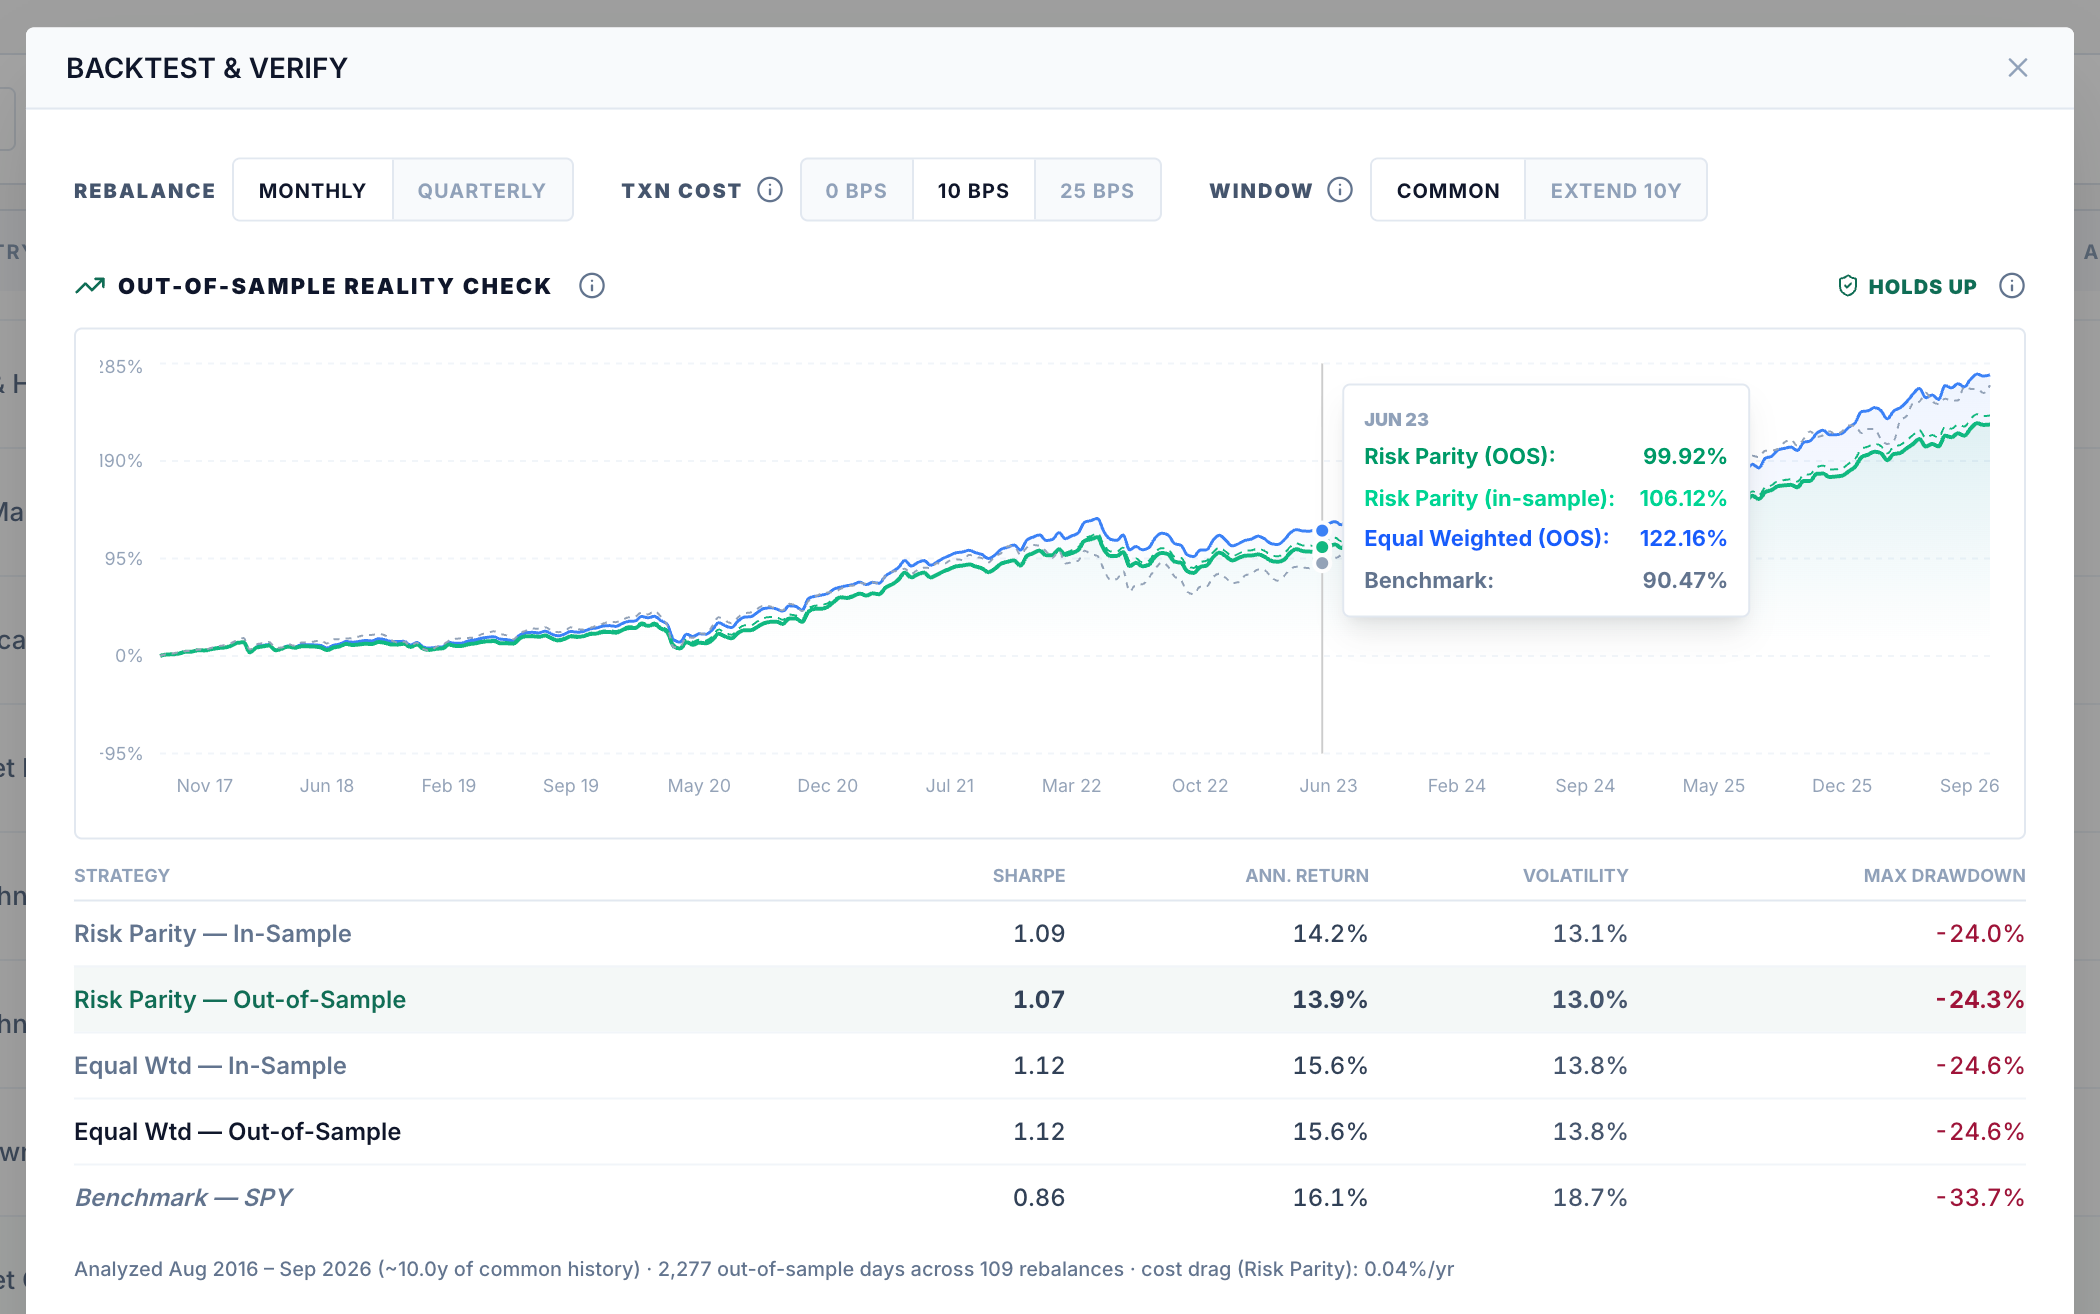This screenshot has height=1314, width=2100.
Task: Click the -33.7% benchmark drawdown cell
Action: [x=1980, y=1198]
